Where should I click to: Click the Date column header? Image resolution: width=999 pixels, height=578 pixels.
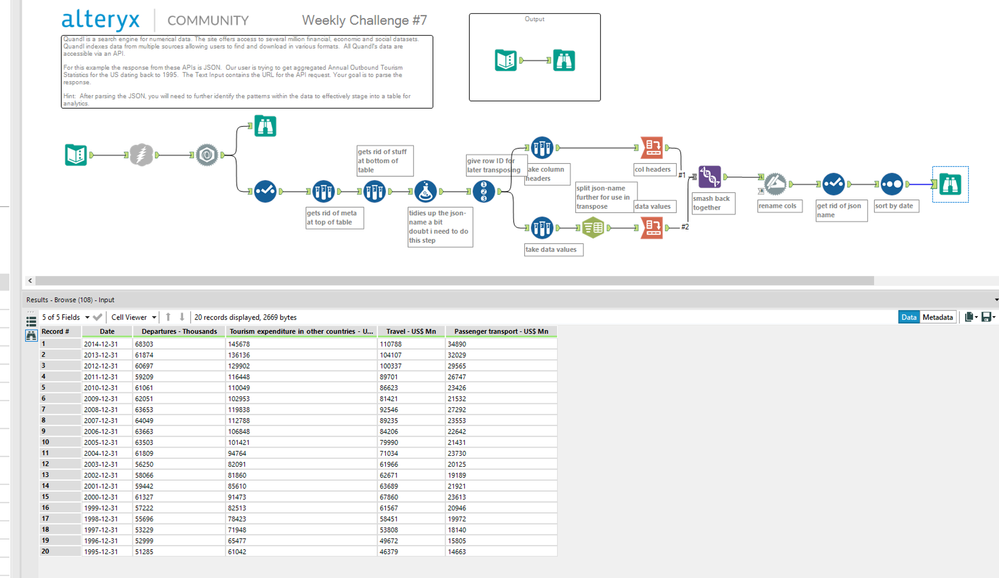coord(107,331)
